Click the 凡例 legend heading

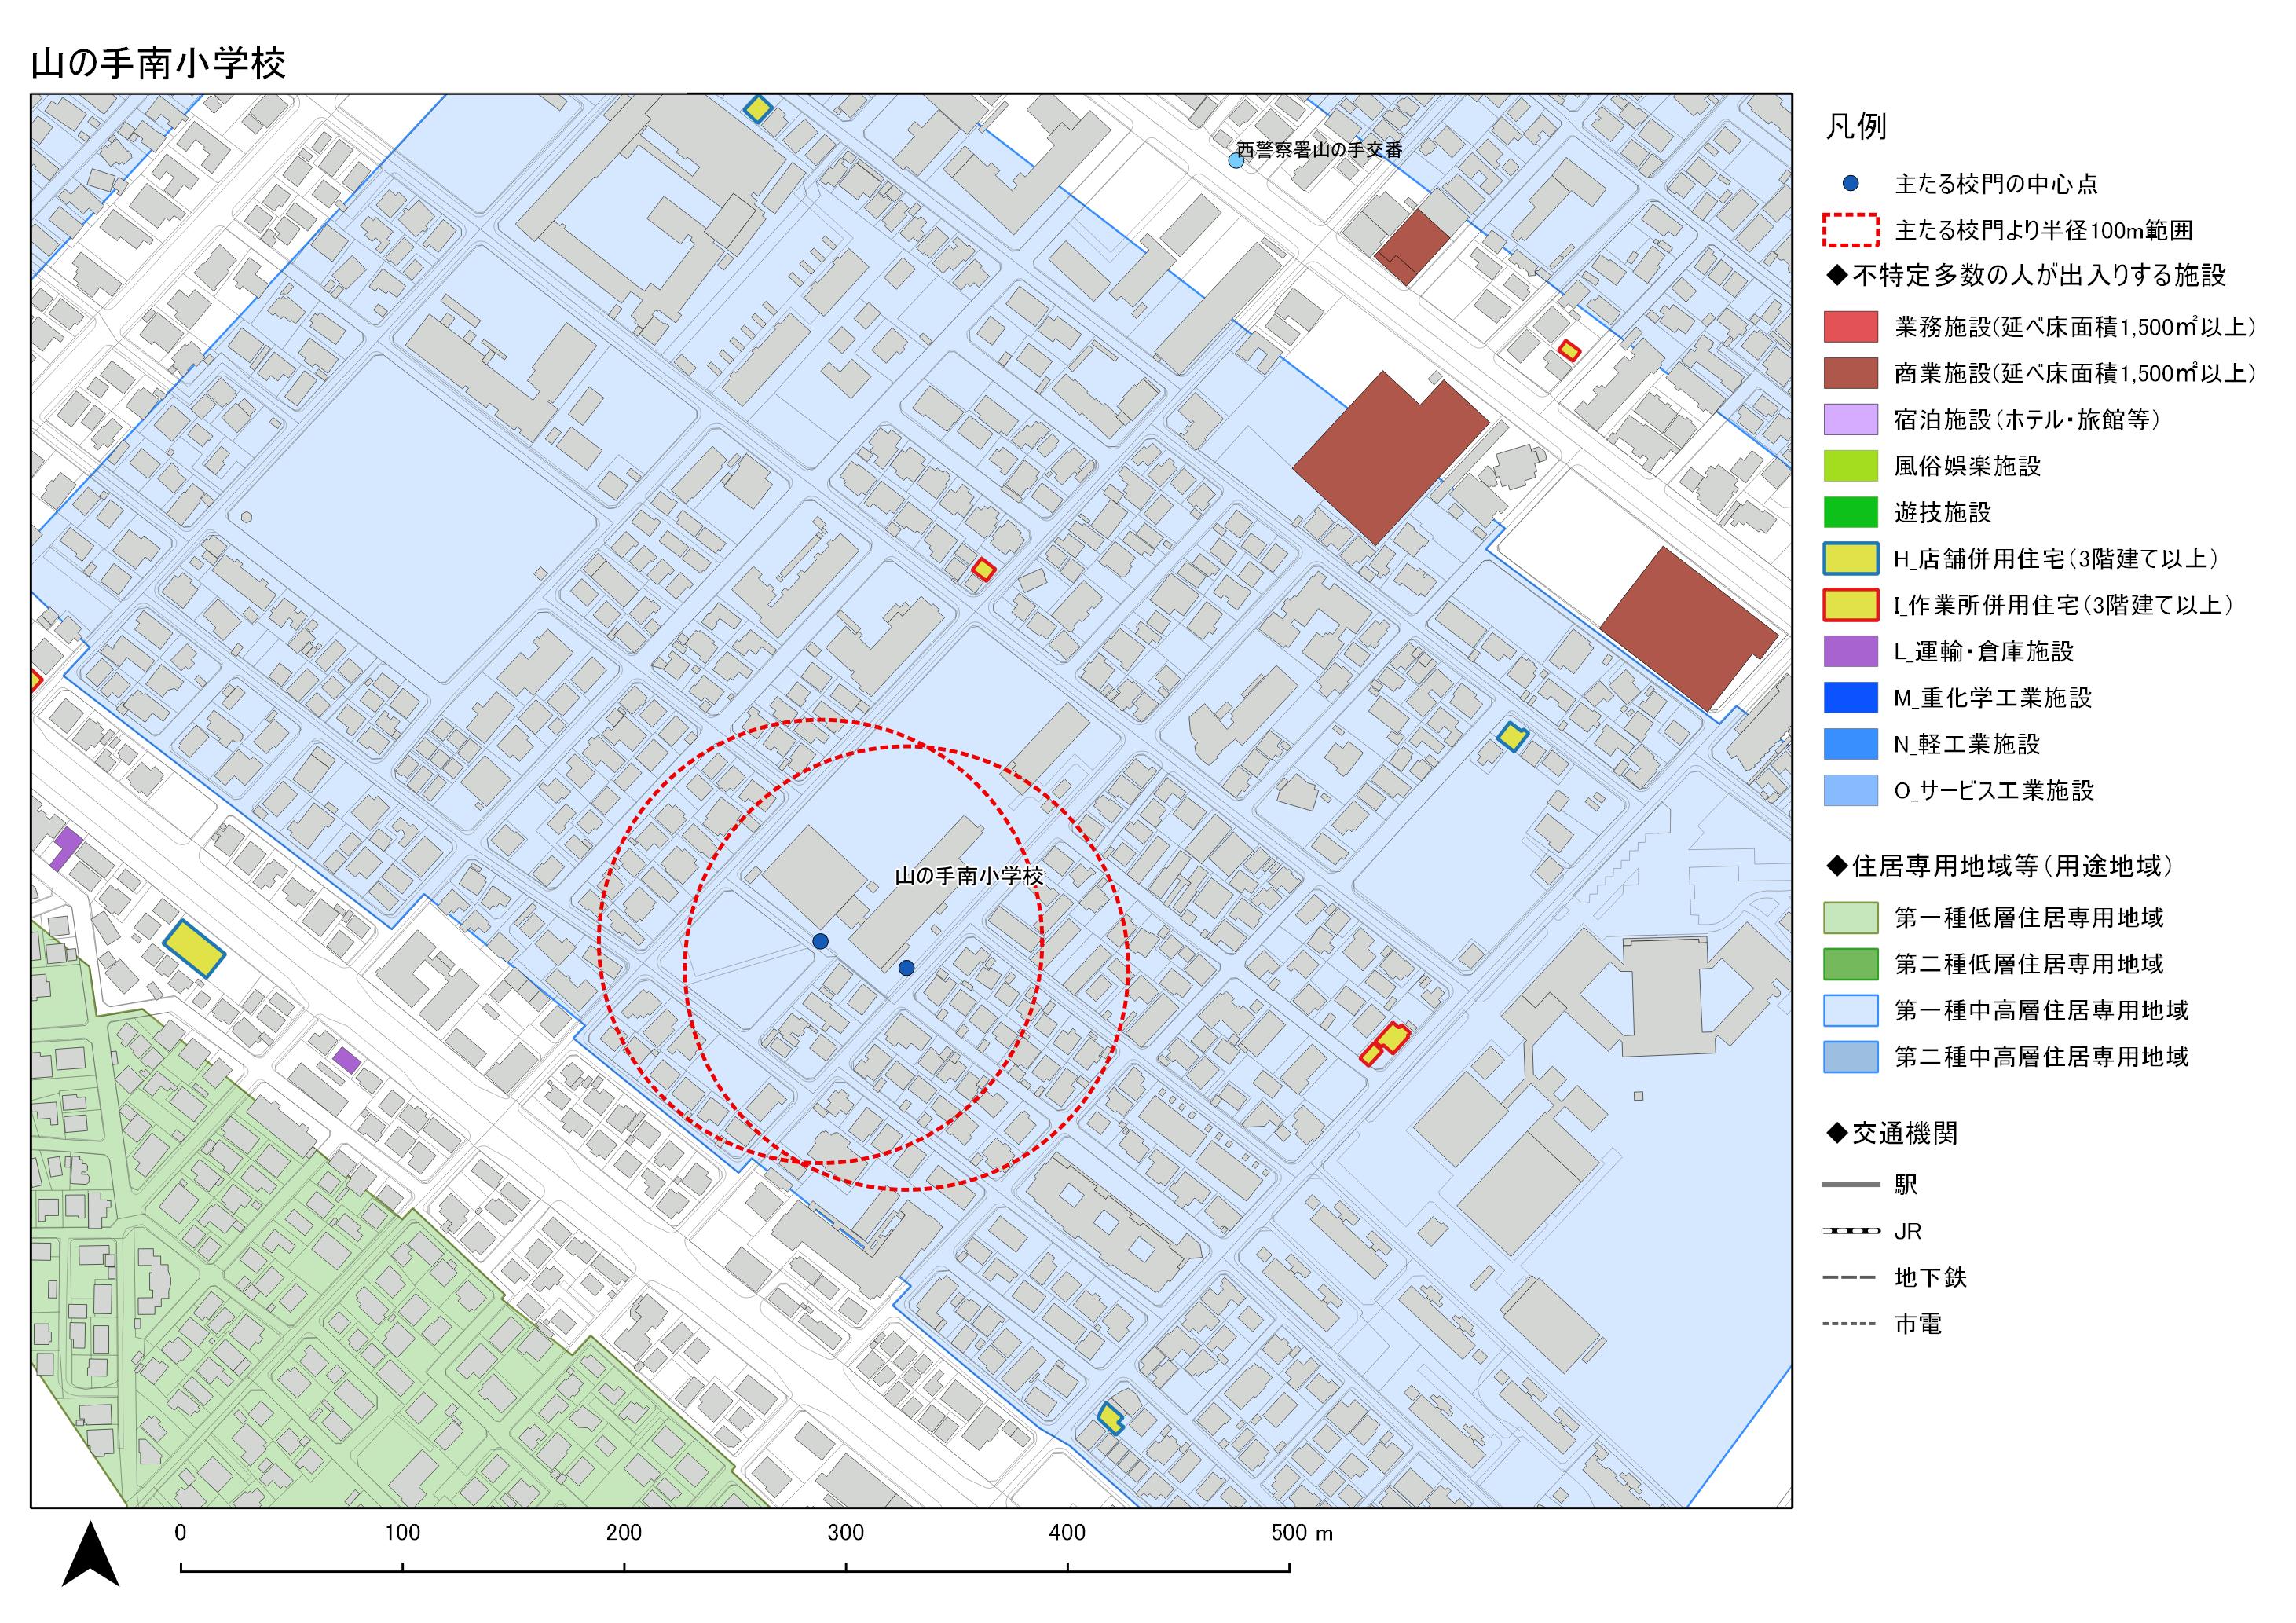click(x=1856, y=127)
